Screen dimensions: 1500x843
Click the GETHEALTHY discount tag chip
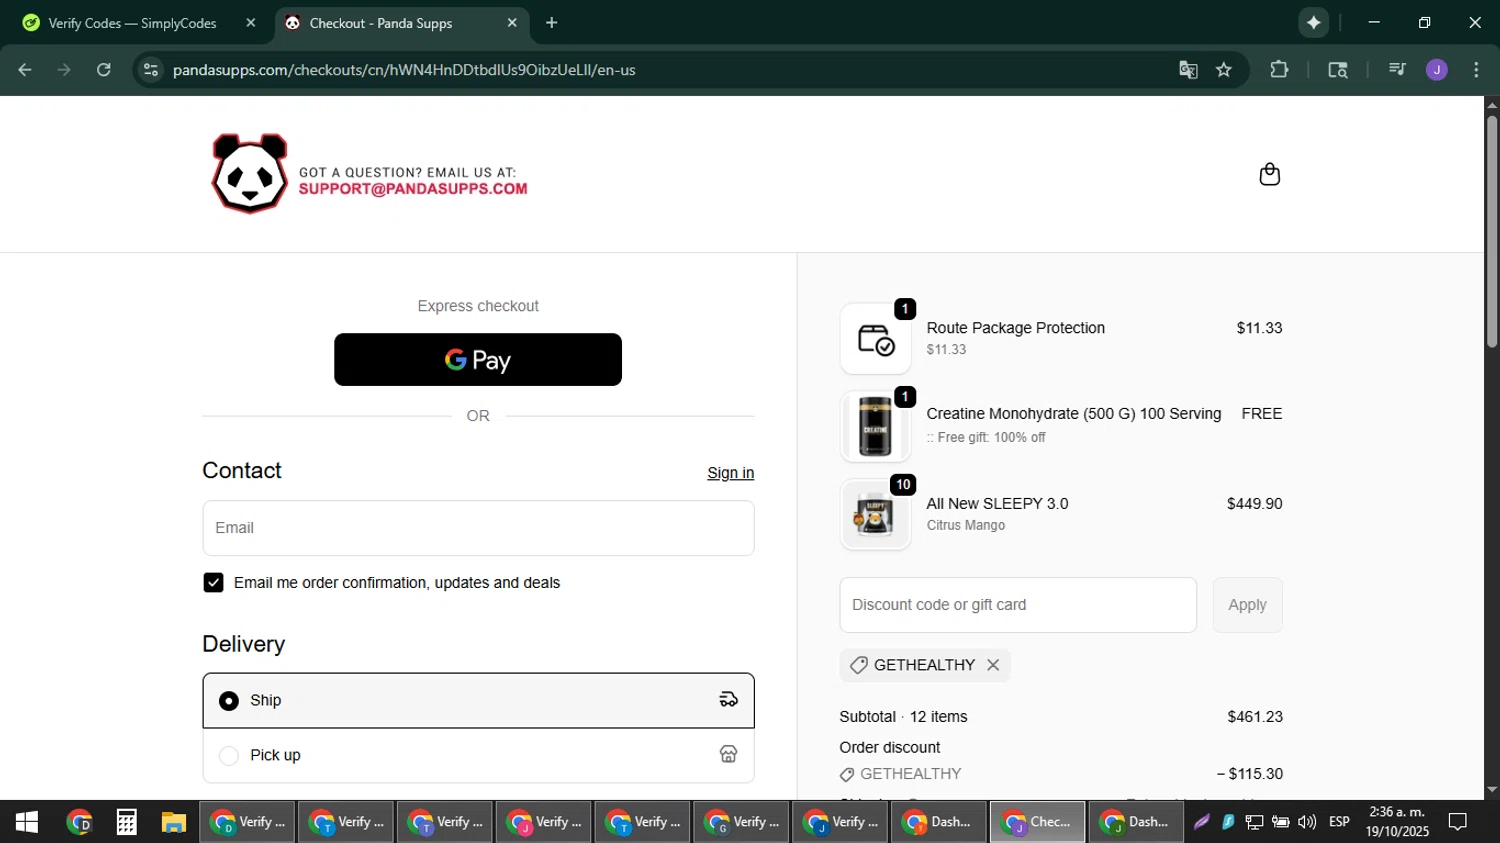point(924,665)
